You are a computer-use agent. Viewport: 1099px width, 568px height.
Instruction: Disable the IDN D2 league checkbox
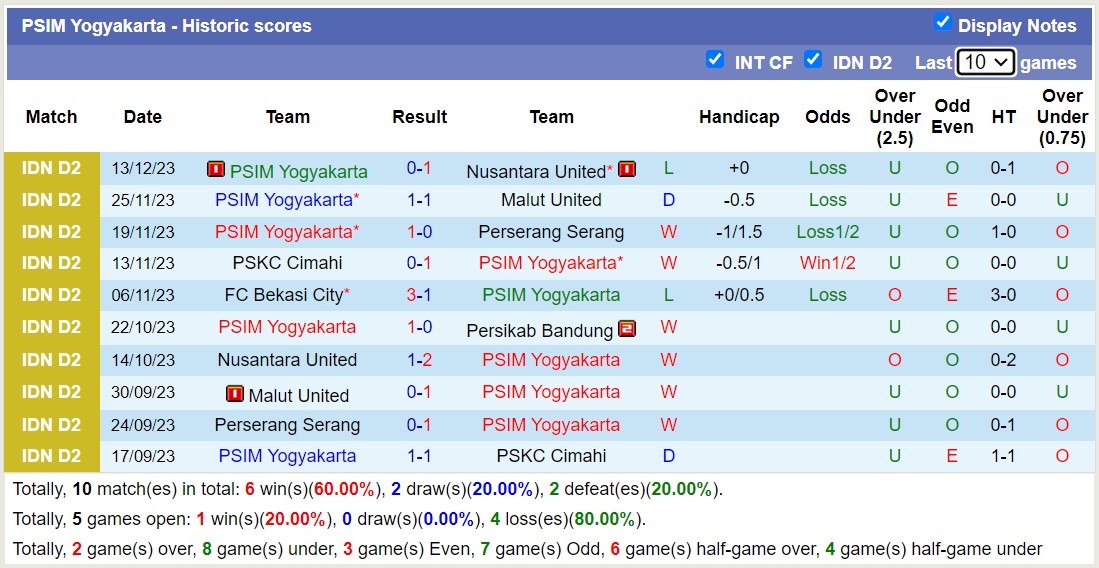[x=813, y=60]
